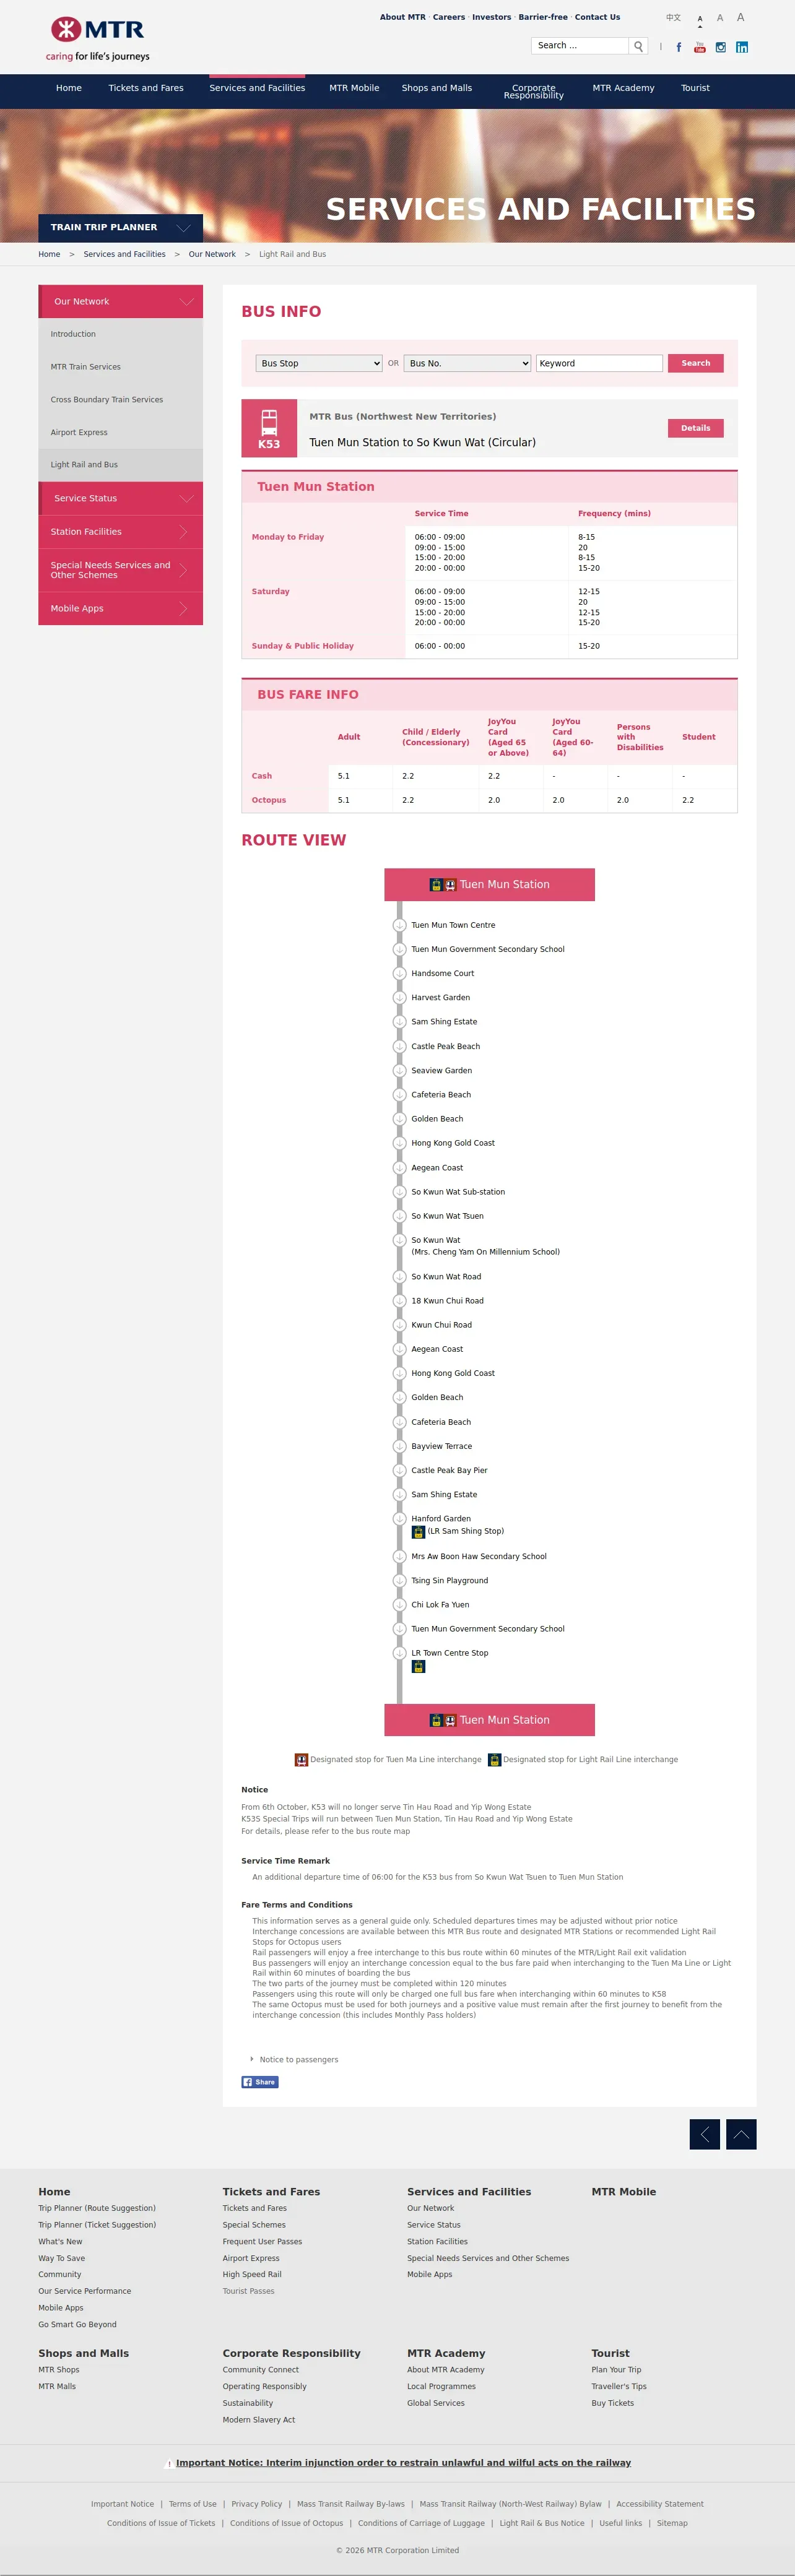Switch language to 中文
Image resolution: width=795 pixels, height=2576 pixels.
(673, 18)
